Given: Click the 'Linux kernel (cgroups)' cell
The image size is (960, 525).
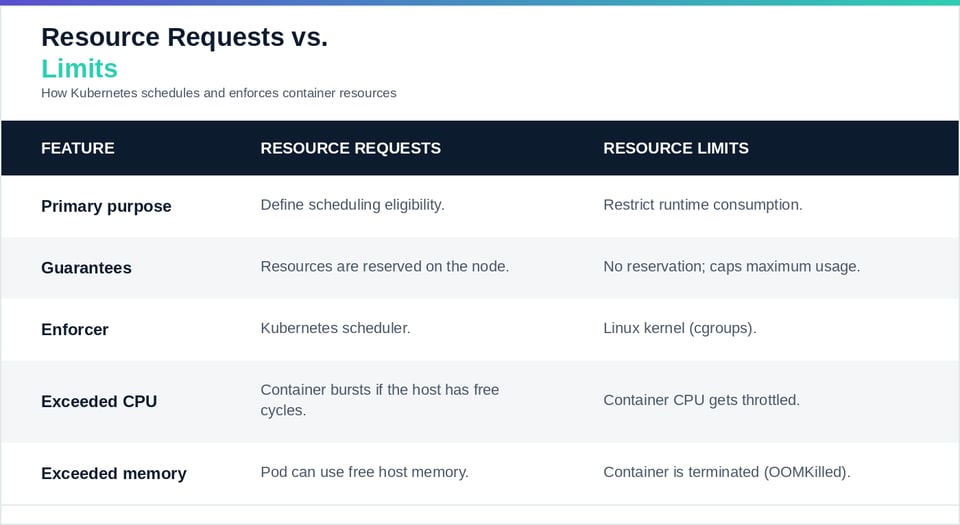Looking at the screenshot, I should [680, 329].
